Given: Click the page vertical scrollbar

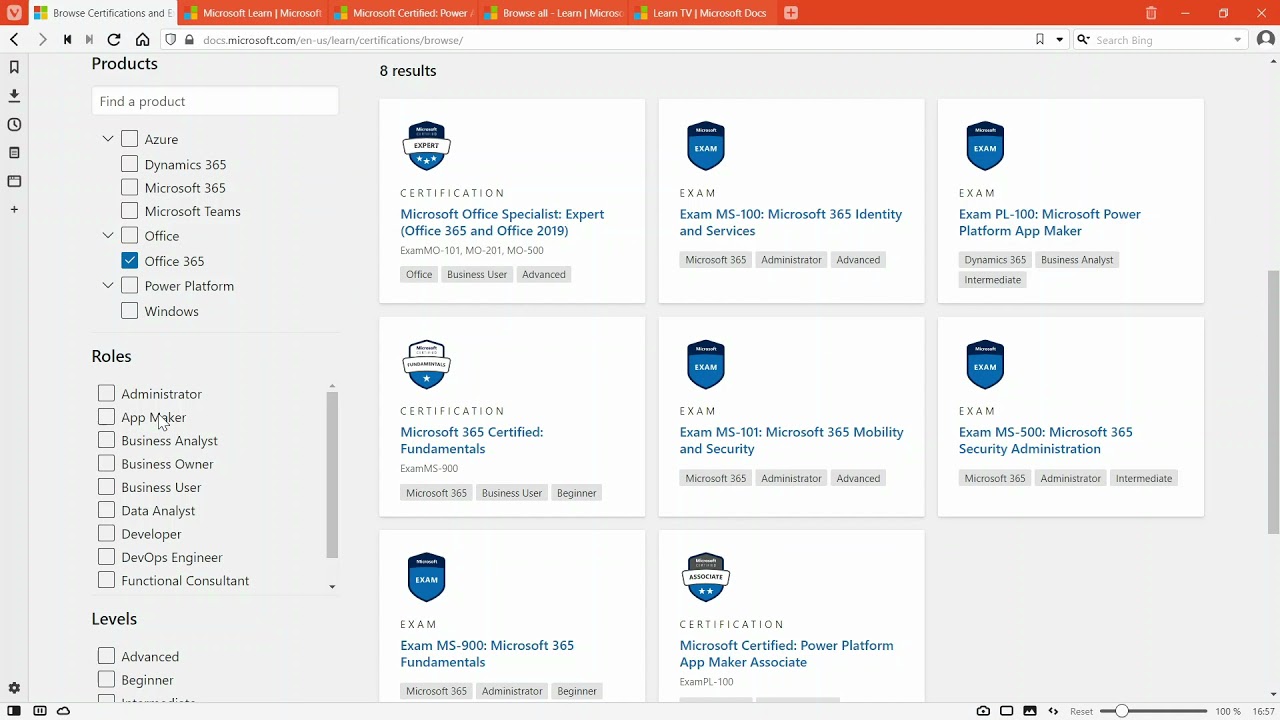Looking at the screenshot, I should pos(1273,400).
